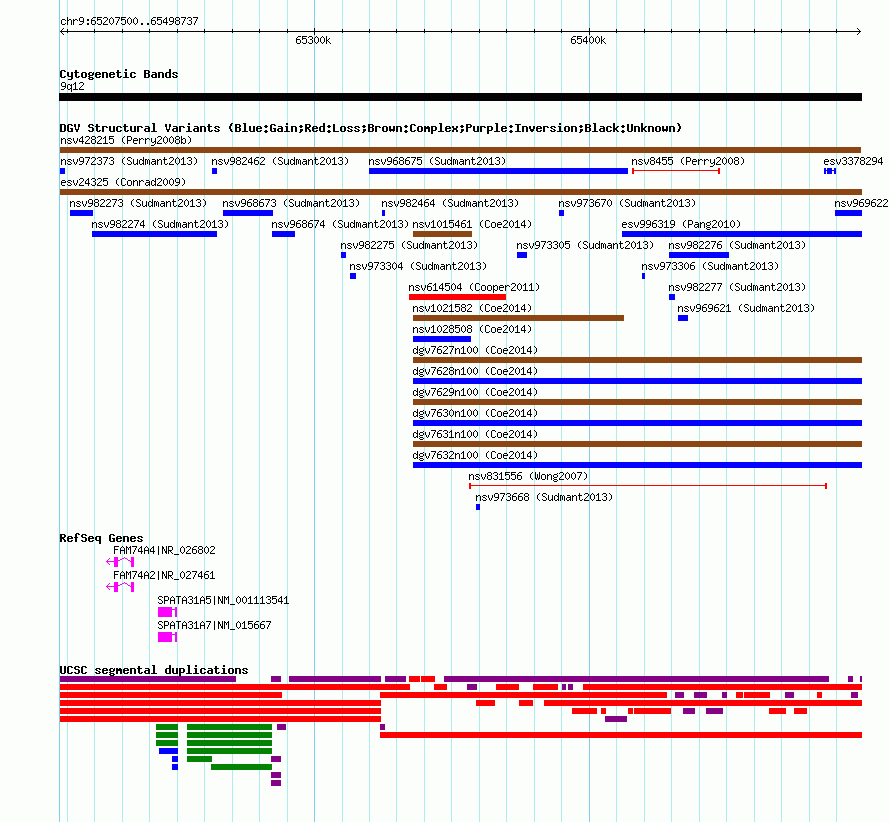Image resolution: width=890 pixels, height=822 pixels.
Task: Select nsv1028508 (Coe2014) gain variant
Action: 442,339
